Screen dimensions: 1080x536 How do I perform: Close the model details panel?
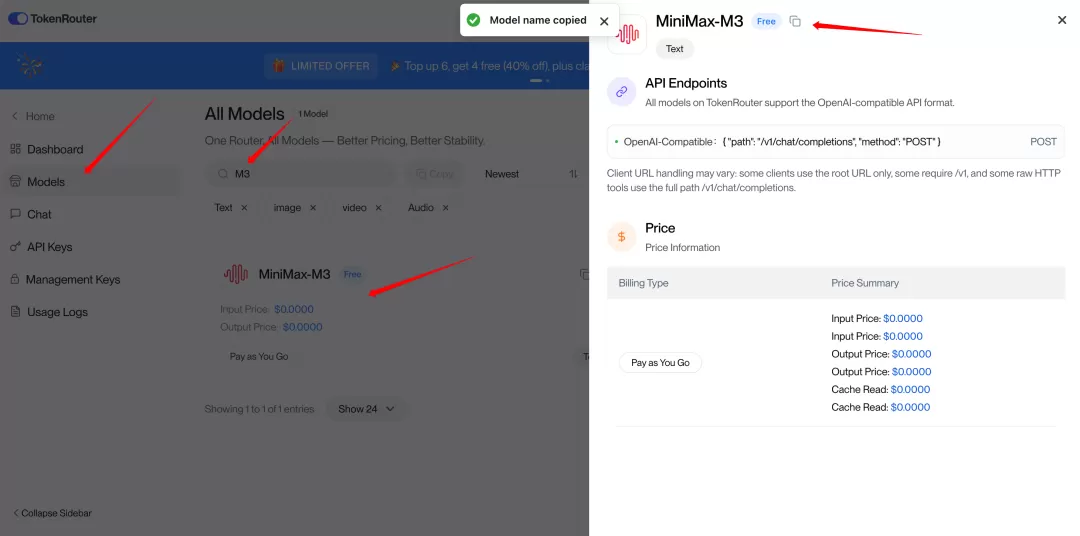click(x=1062, y=21)
